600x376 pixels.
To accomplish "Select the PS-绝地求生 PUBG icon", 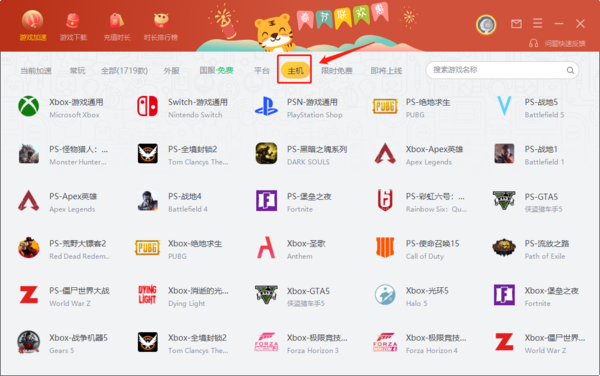I will click(385, 106).
